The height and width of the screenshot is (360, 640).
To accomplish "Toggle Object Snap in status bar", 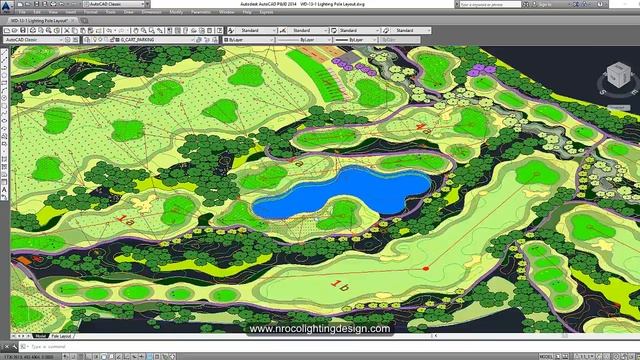I will click(103, 356).
